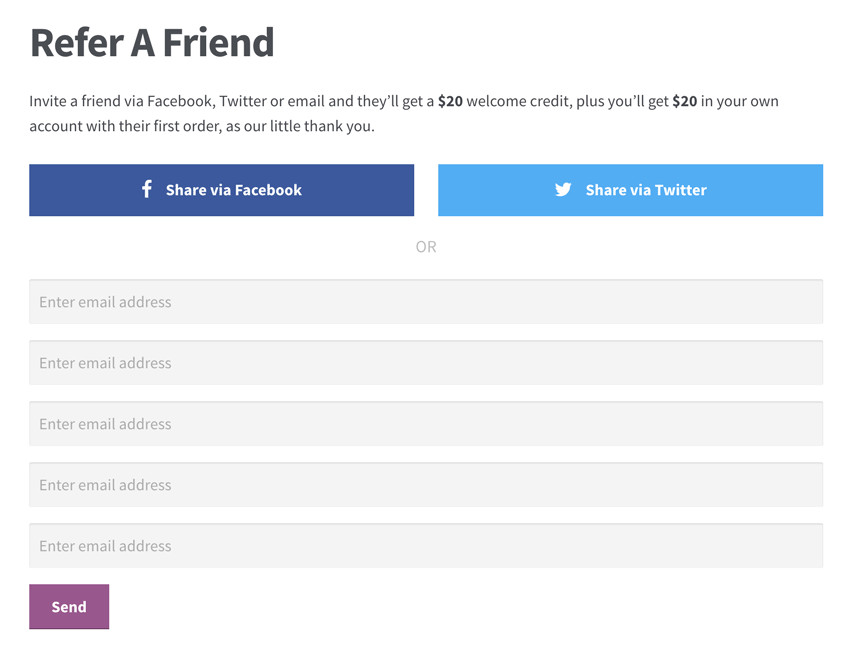Click the word "Facebook" in the description
This screenshot has width=851, height=660.
click(179, 101)
